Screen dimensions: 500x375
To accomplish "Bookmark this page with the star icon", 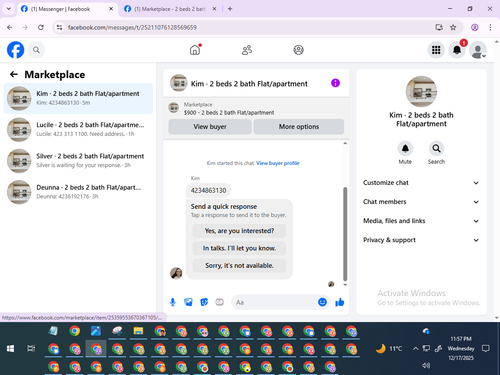I will (453, 27).
